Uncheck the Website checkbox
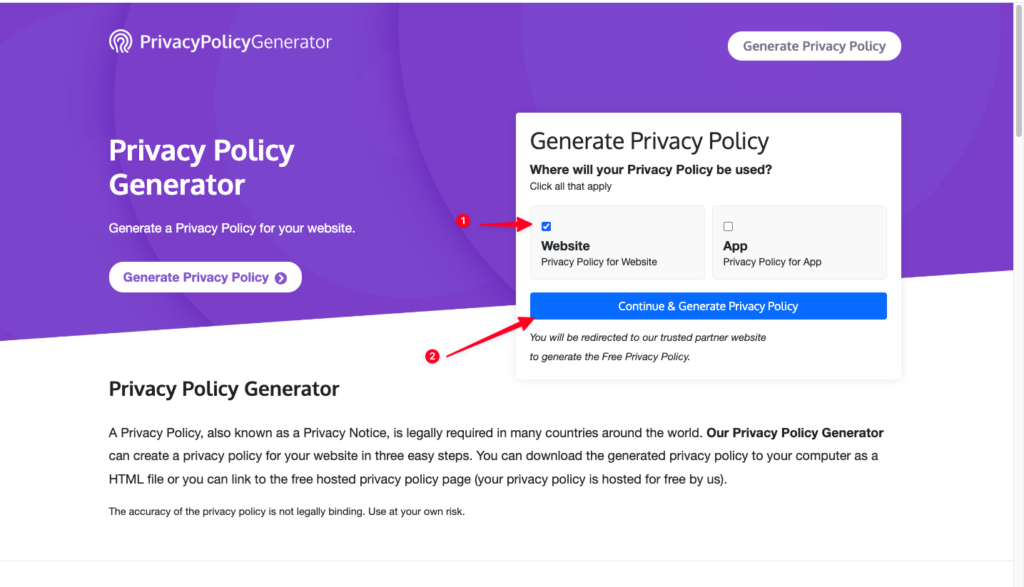 click(546, 226)
